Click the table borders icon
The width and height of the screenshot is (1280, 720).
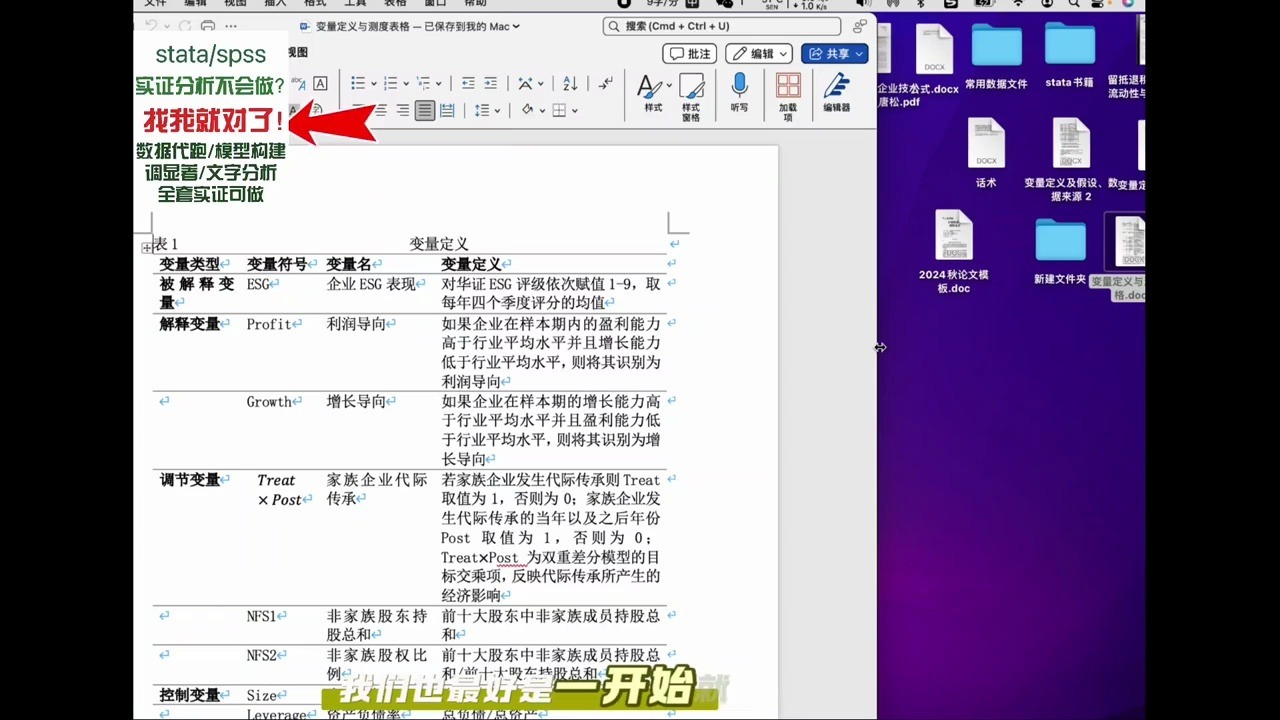(x=559, y=110)
